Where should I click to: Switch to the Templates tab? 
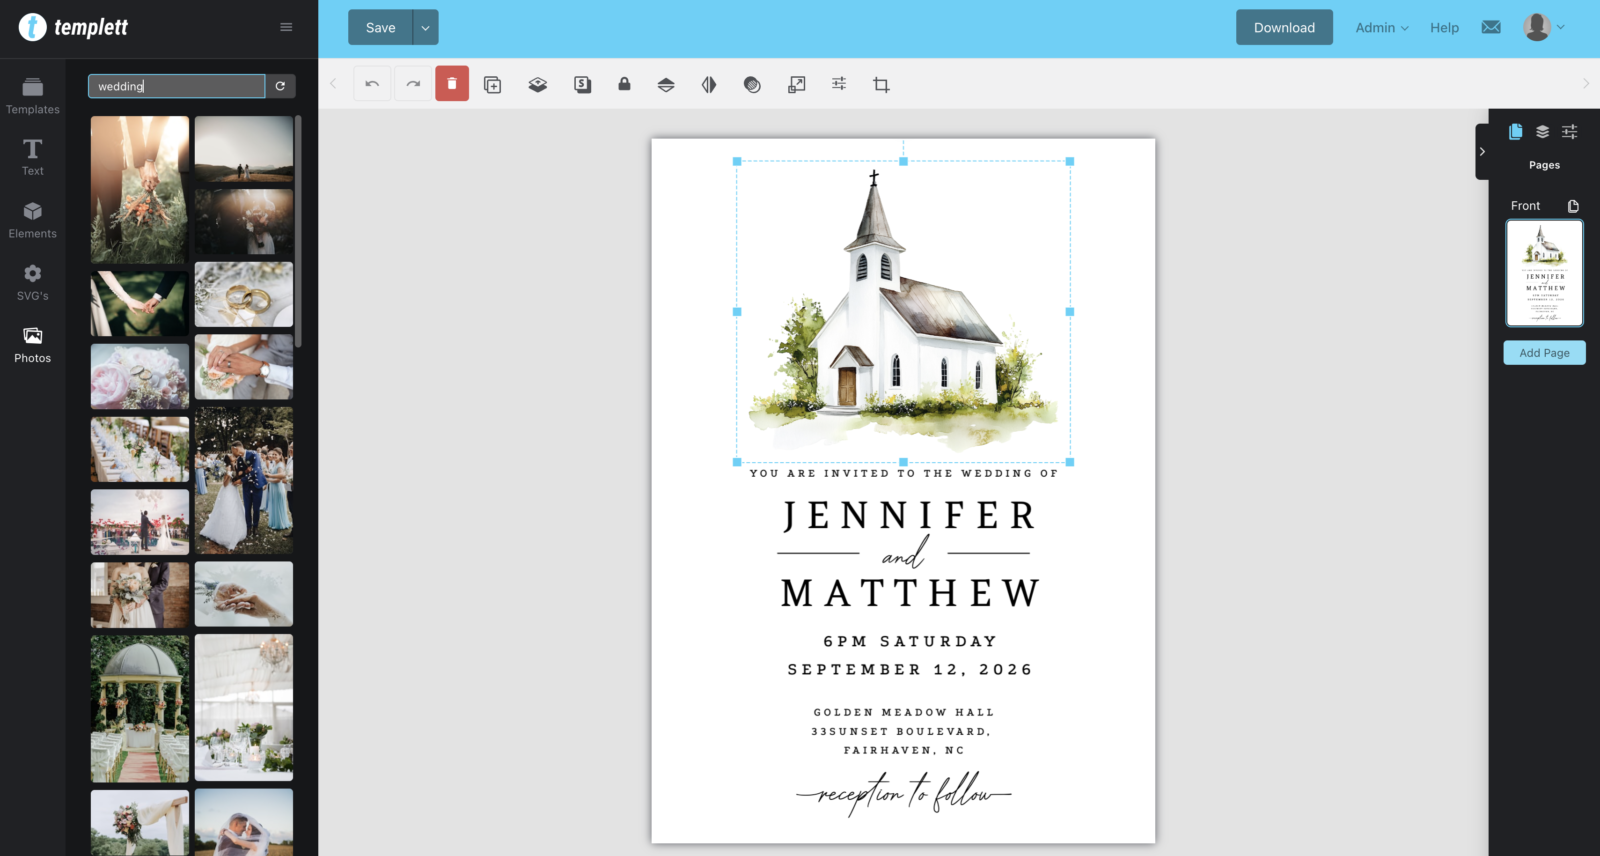tap(33, 96)
